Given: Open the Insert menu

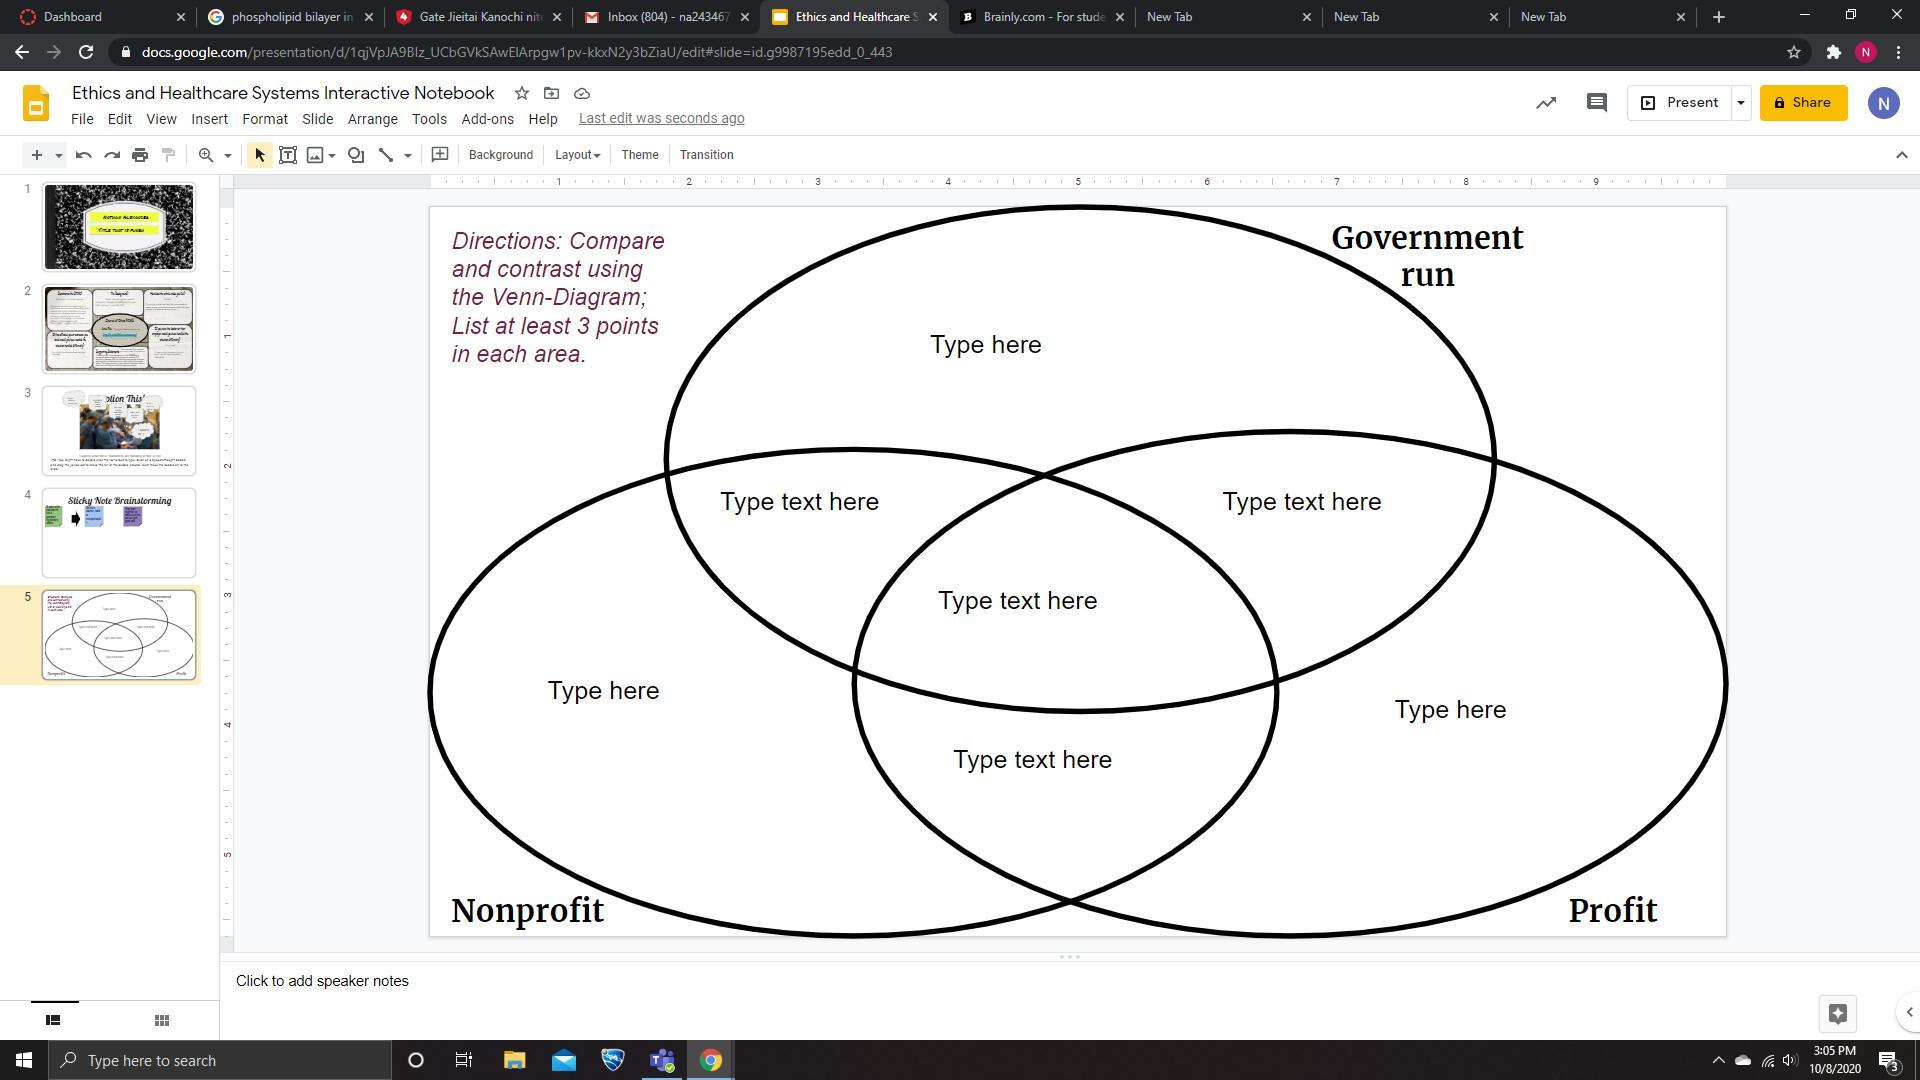Looking at the screenshot, I should click(x=209, y=119).
